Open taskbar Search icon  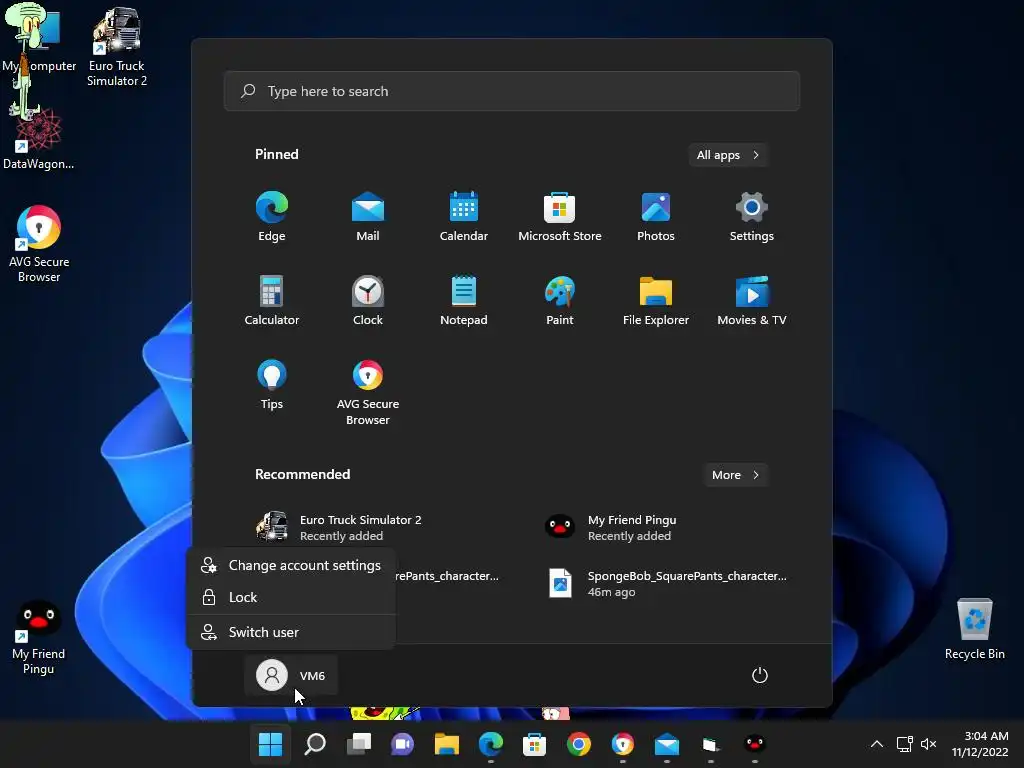[x=315, y=744]
